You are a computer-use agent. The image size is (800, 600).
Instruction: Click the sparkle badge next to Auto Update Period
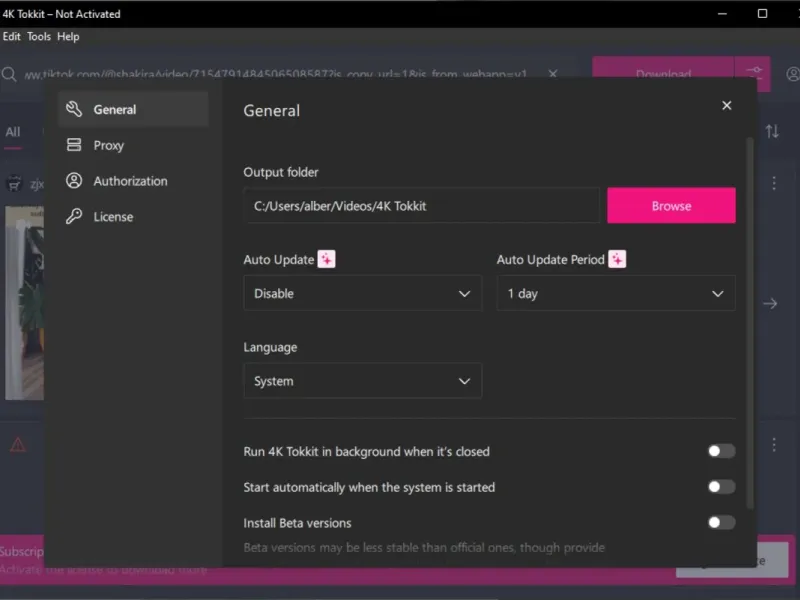click(617, 259)
